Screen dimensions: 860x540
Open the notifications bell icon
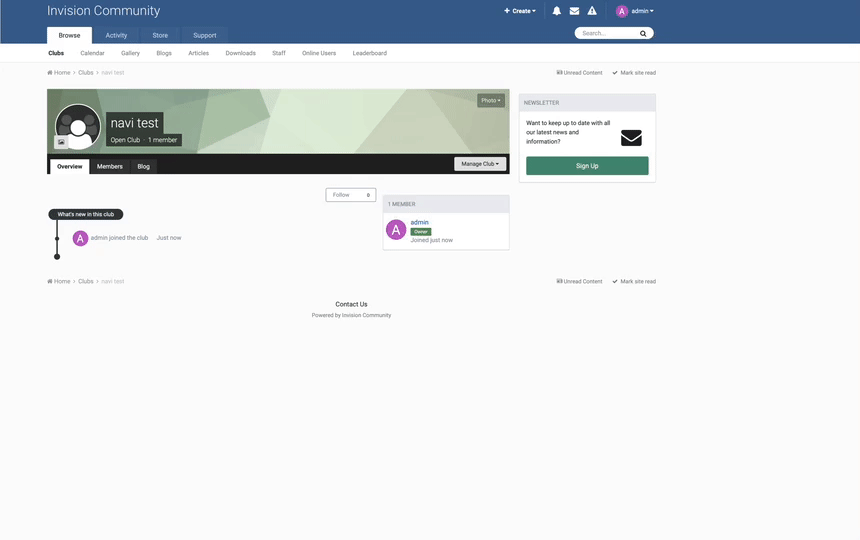(x=556, y=11)
